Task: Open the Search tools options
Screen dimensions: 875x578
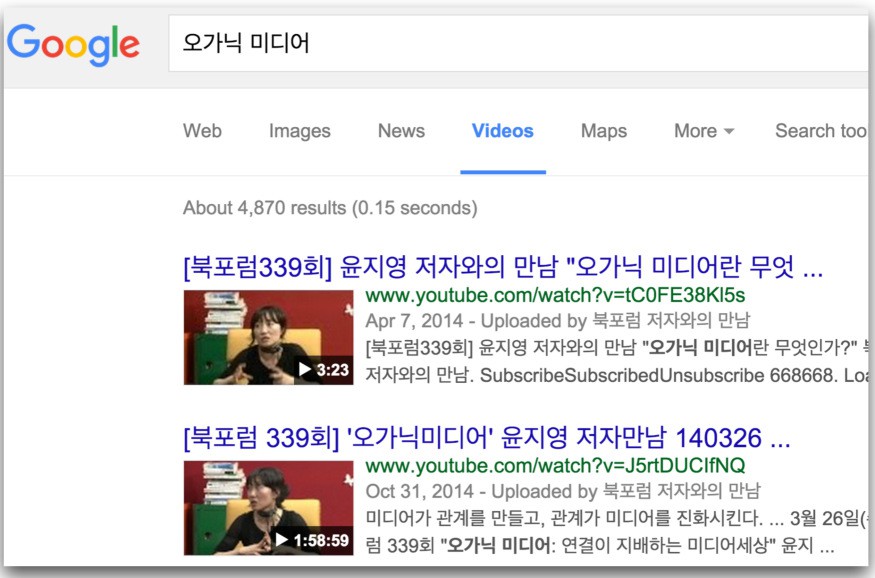Action: [x=820, y=131]
